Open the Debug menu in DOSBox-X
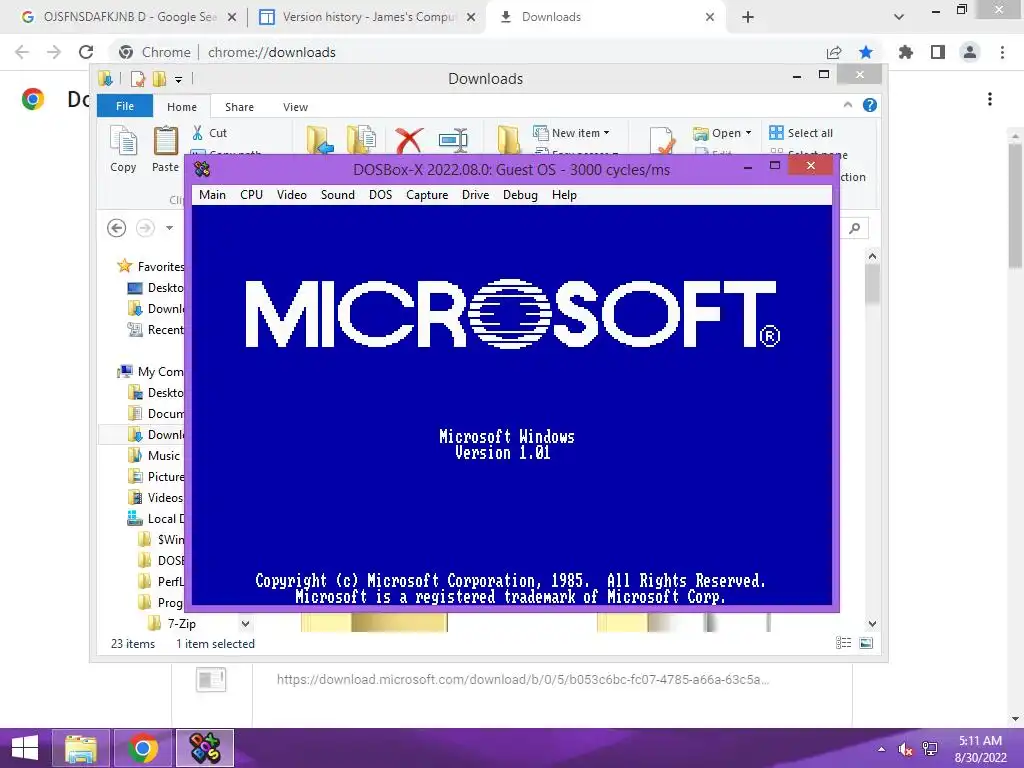This screenshot has width=1024, height=768. 520,195
